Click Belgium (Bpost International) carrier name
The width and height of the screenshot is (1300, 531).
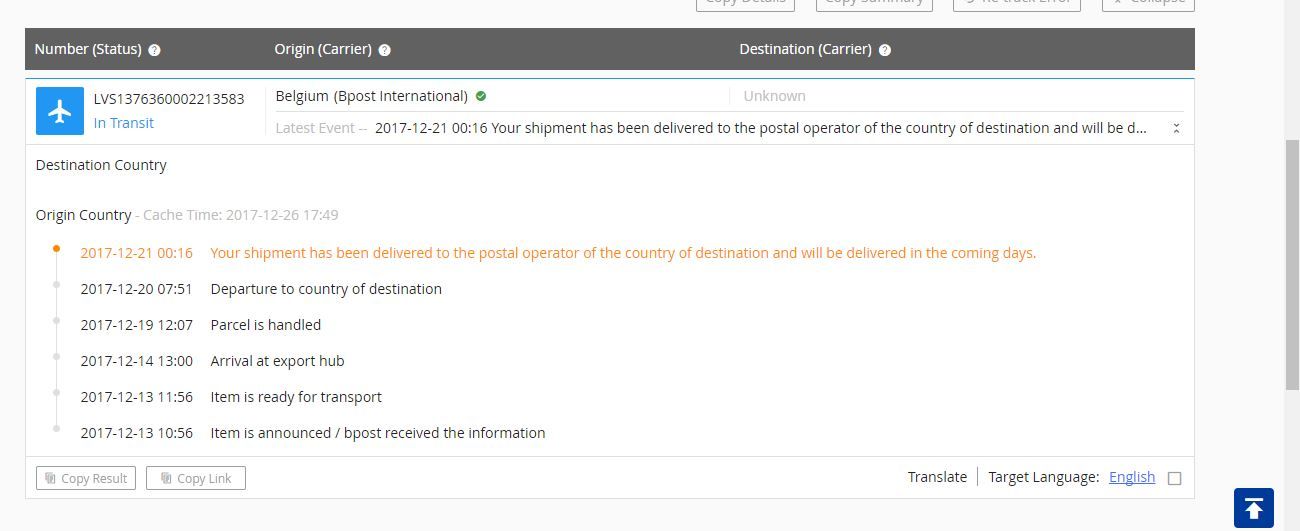(x=371, y=96)
